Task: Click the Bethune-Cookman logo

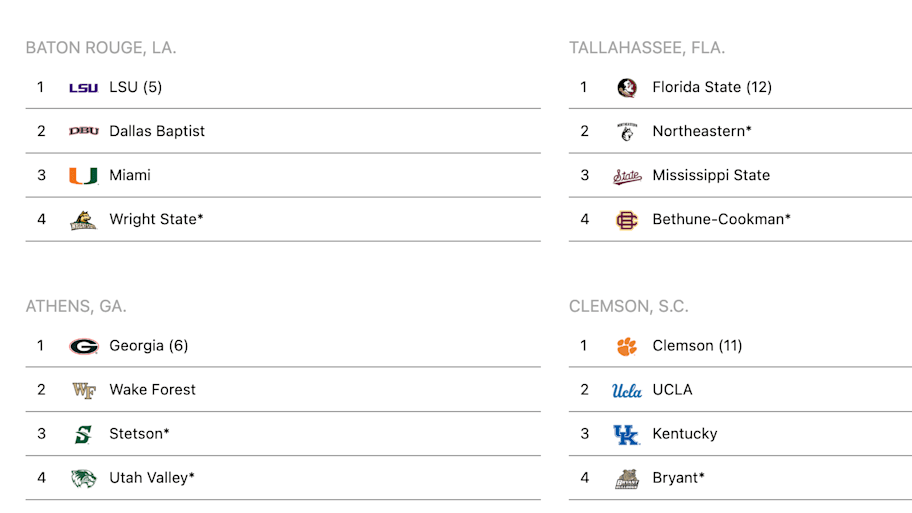Action: click(626, 220)
